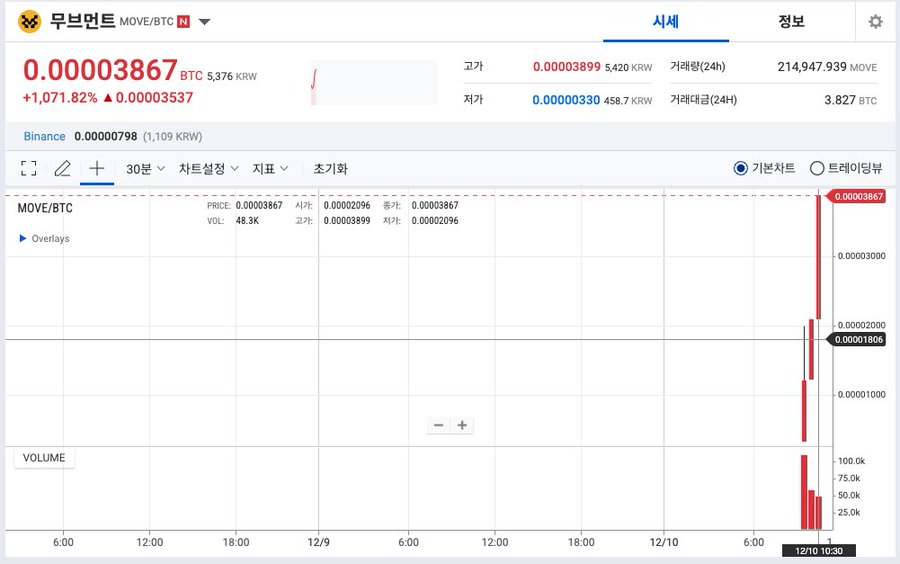Open the market pair selector arrow
This screenshot has width=900, height=564.
coord(204,22)
